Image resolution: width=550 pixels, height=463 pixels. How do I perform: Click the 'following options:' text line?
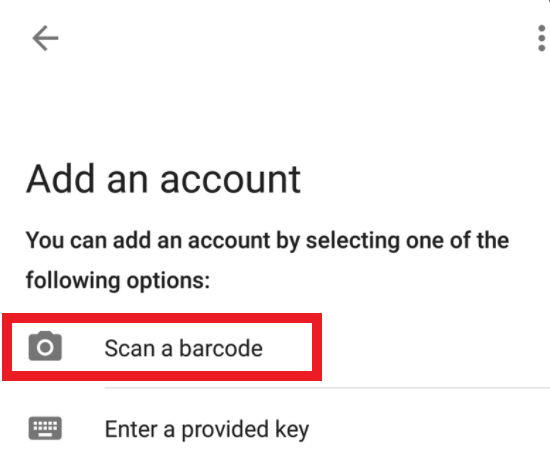[118, 281]
